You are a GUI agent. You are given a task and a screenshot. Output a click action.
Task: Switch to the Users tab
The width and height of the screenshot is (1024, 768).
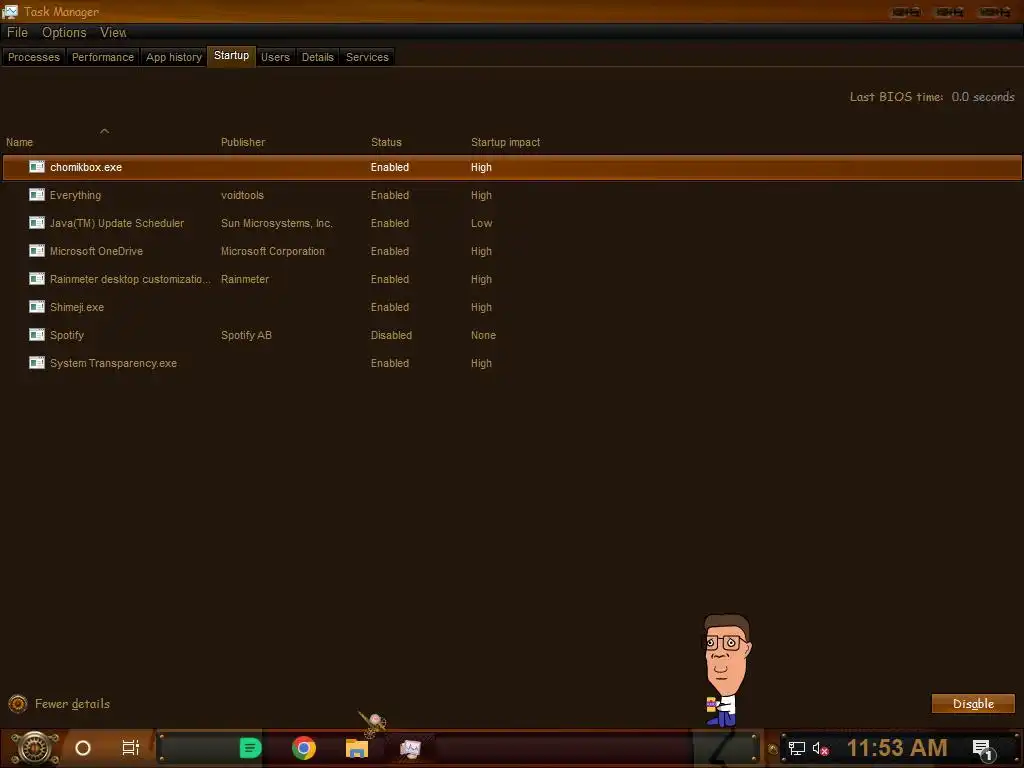[x=275, y=57]
